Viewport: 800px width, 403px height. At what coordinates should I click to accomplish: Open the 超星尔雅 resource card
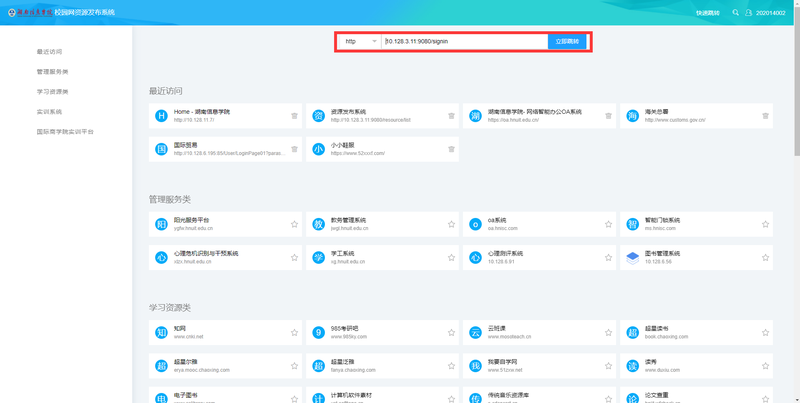[x=225, y=366]
